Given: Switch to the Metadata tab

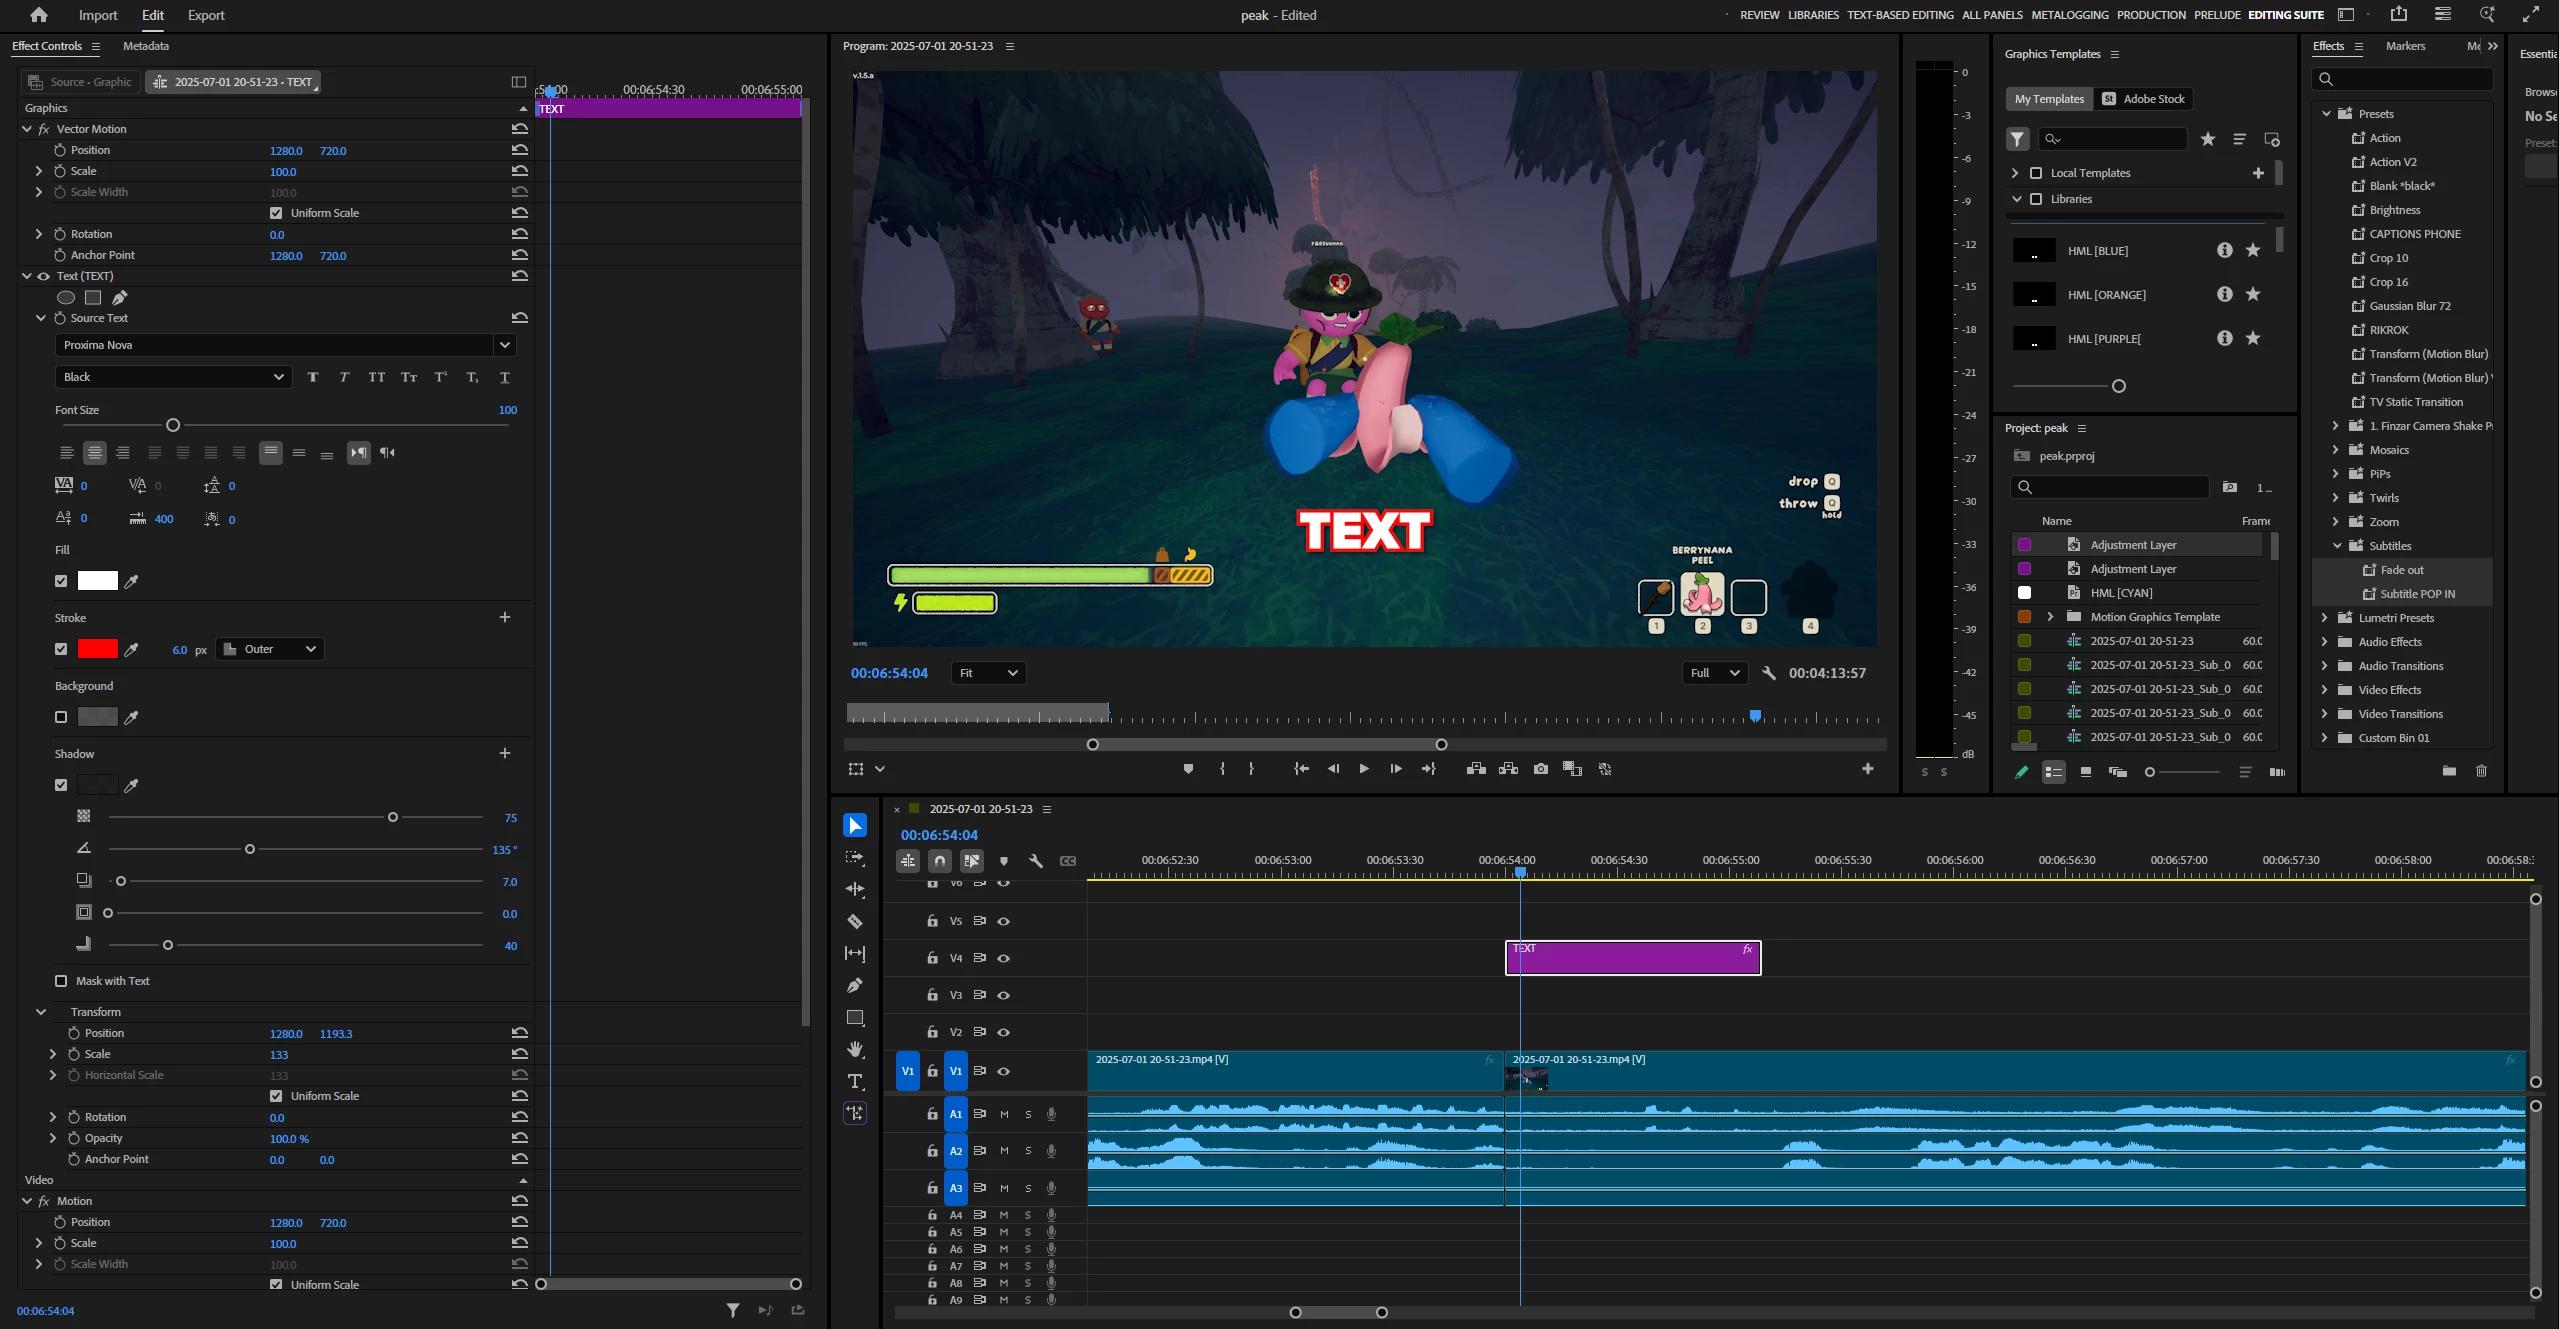Looking at the screenshot, I should (146, 46).
